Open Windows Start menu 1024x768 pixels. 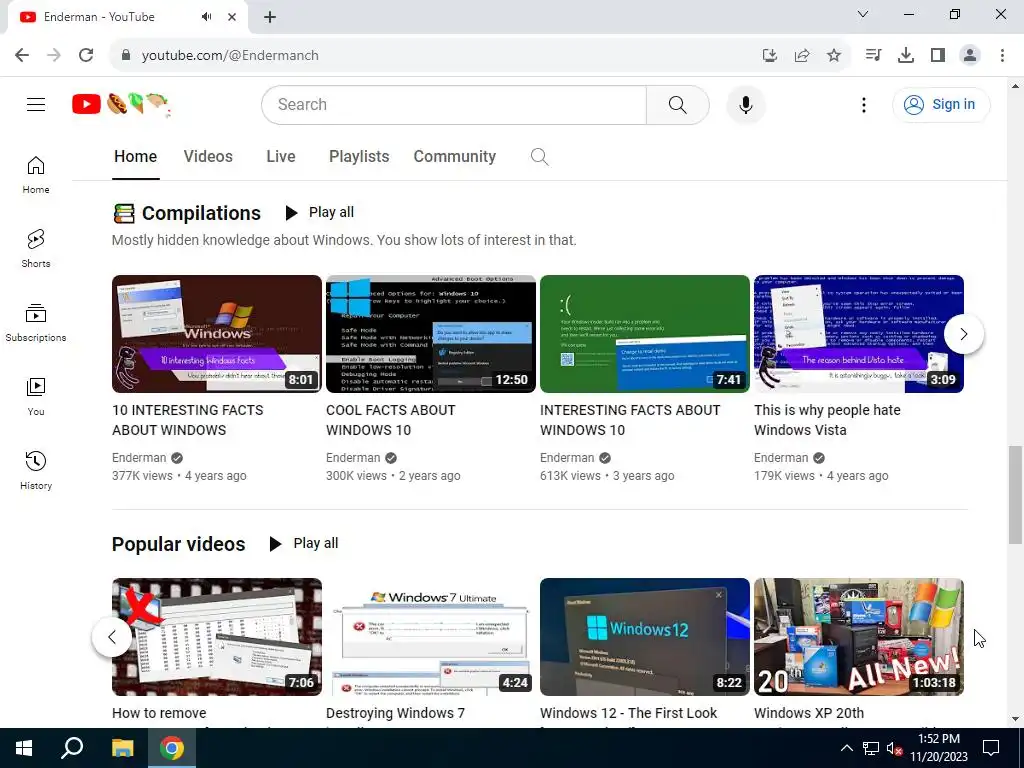[x=24, y=748]
